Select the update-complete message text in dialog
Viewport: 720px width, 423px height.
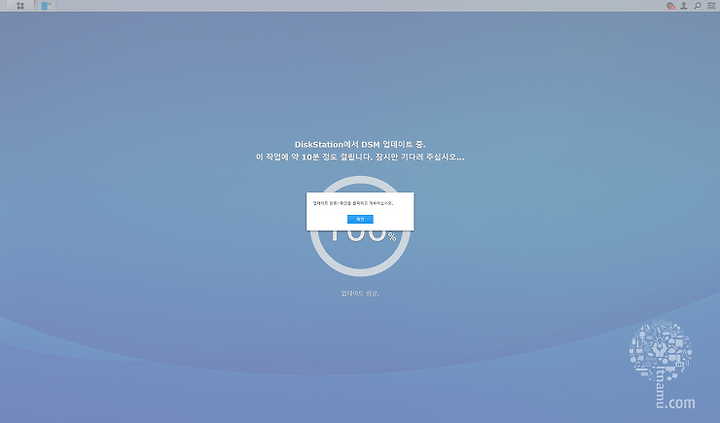click(353, 203)
